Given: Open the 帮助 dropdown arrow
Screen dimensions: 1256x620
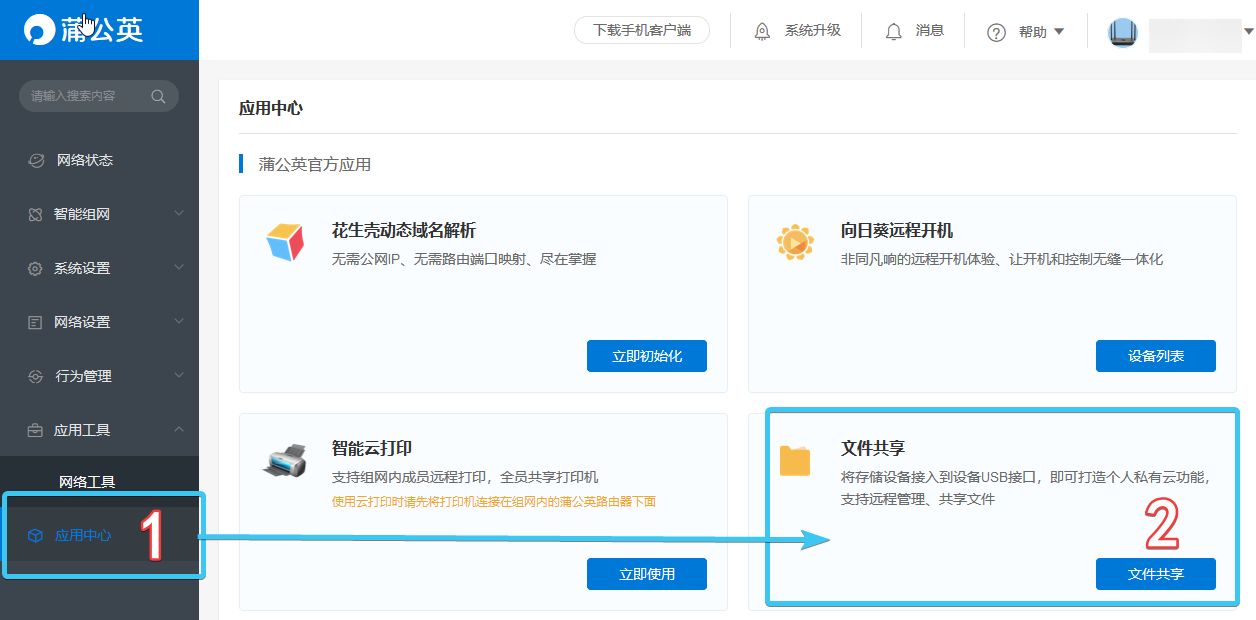Looking at the screenshot, I should [x=1059, y=32].
